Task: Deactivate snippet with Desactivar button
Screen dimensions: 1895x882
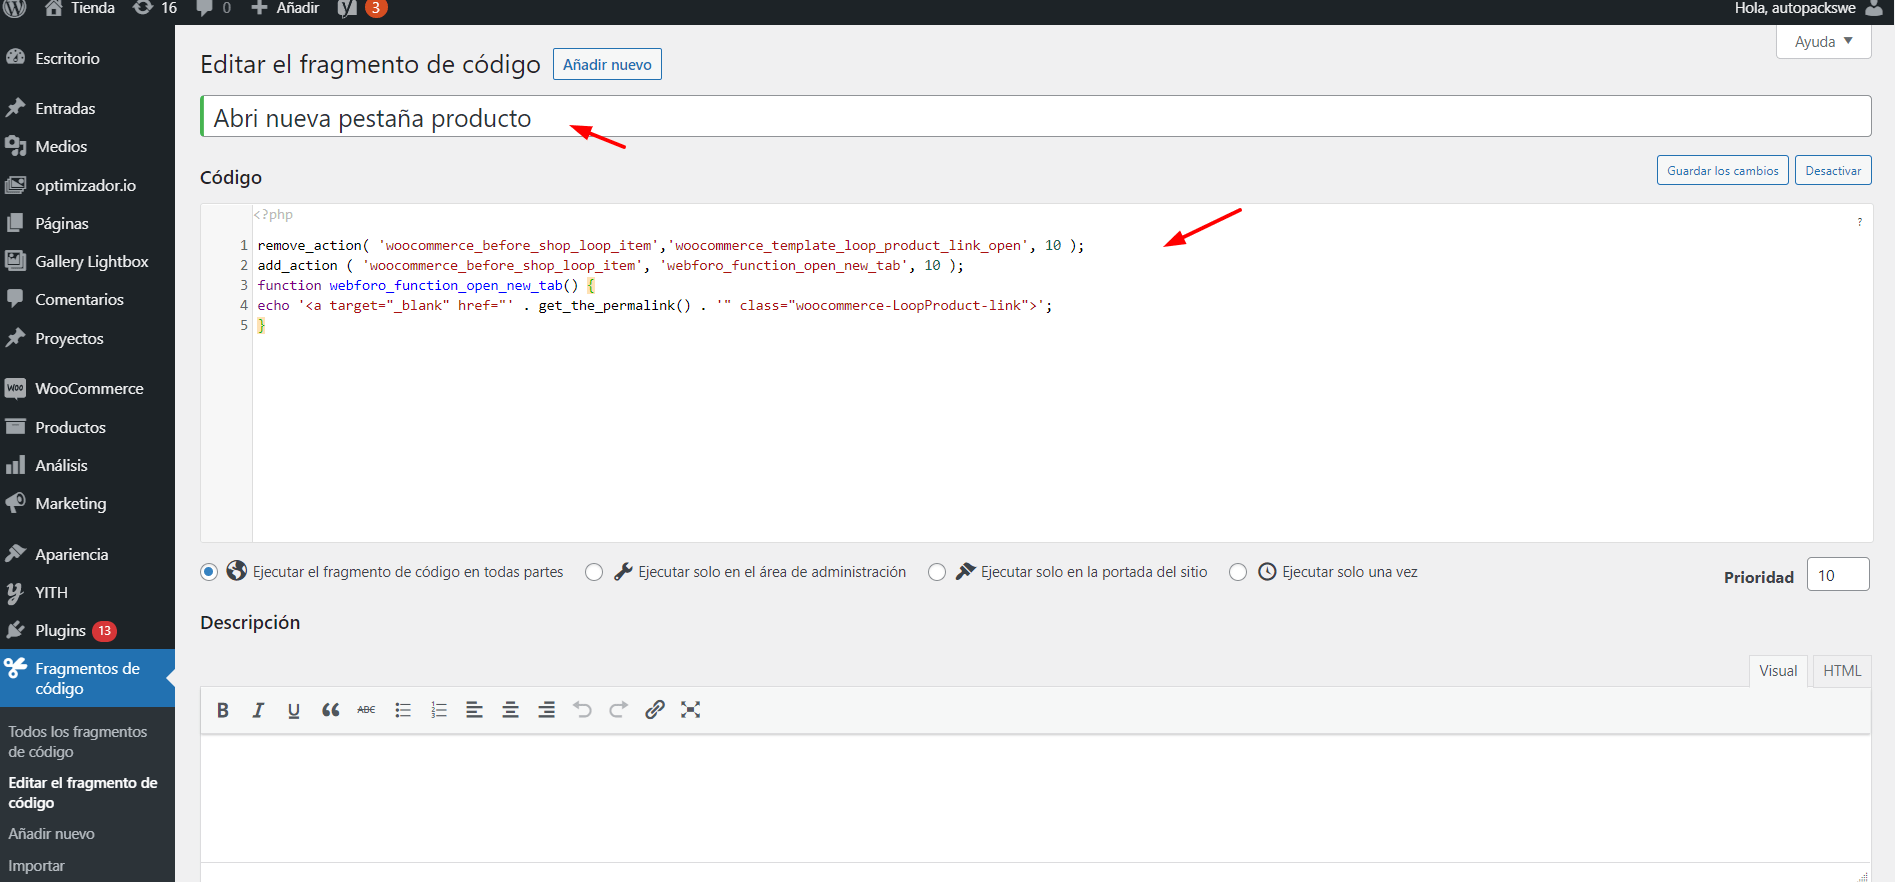Action: tap(1833, 170)
